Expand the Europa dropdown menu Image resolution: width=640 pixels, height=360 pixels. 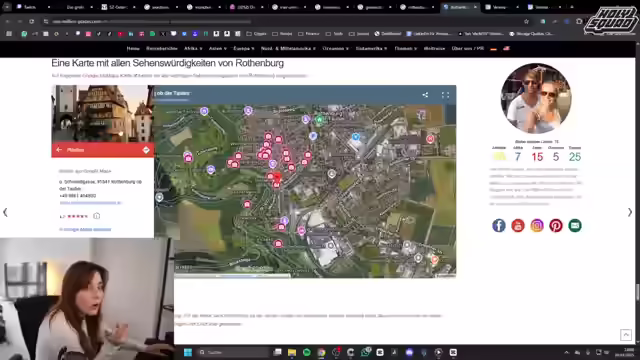click(244, 48)
